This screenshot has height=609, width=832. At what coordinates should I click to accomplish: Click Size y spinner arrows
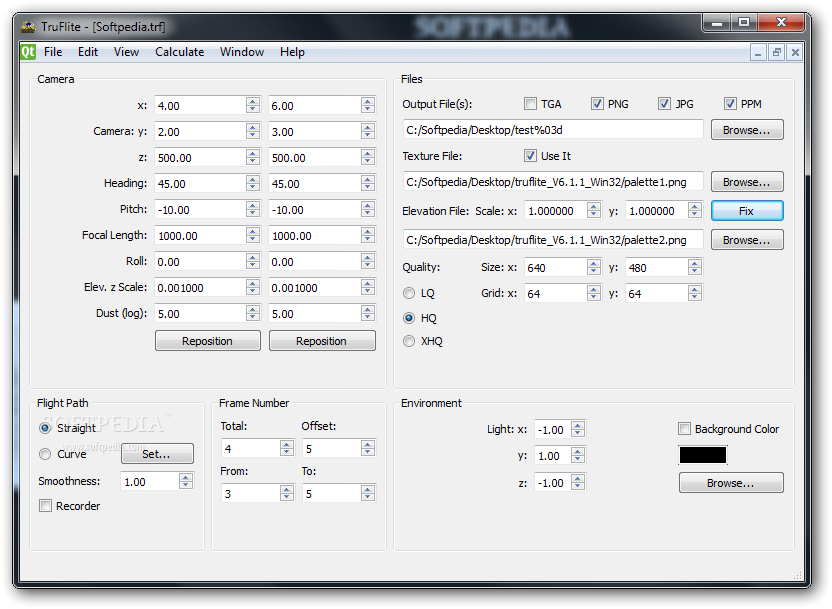(x=695, y=267)
